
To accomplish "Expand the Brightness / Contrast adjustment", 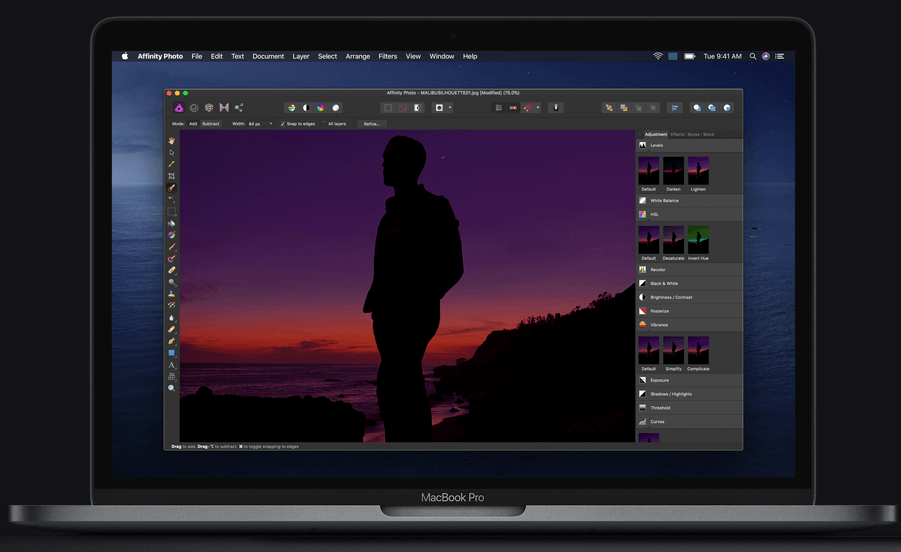I will [690, 297].
